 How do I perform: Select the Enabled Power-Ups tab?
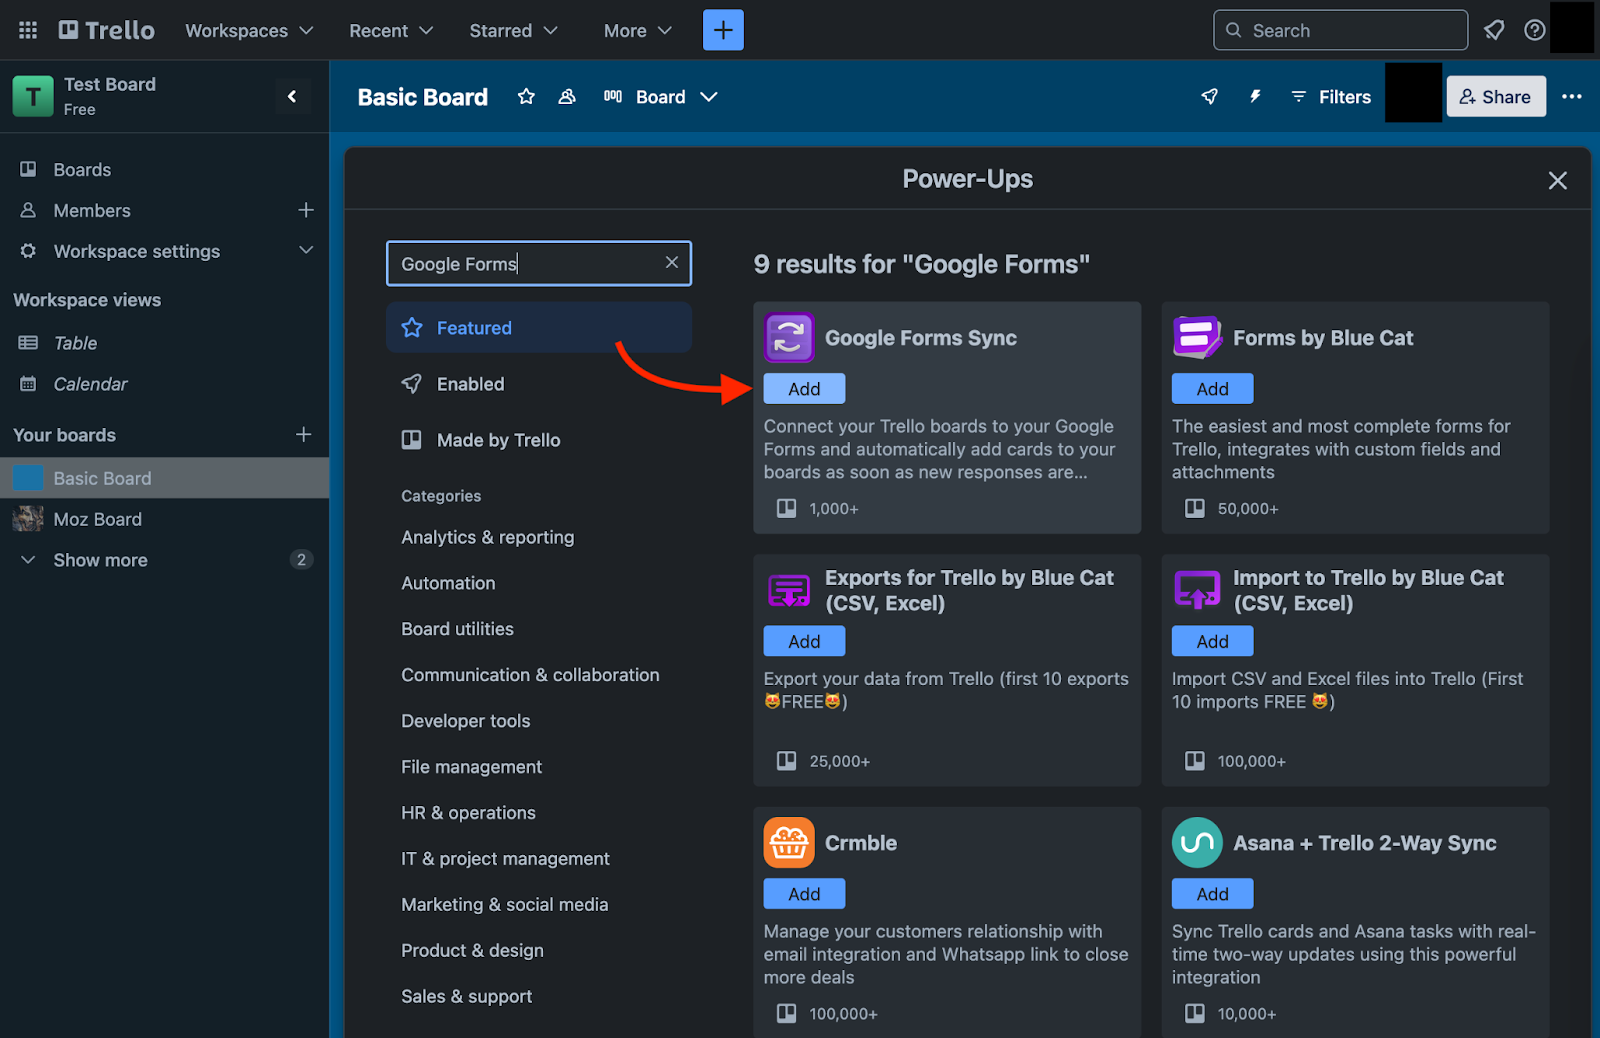(470, 384)
